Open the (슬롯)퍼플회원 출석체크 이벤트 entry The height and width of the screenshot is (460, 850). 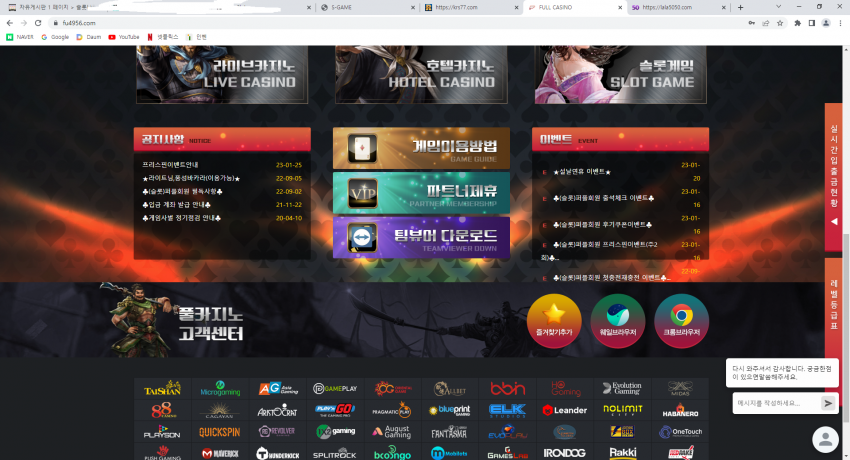(603, 198)
